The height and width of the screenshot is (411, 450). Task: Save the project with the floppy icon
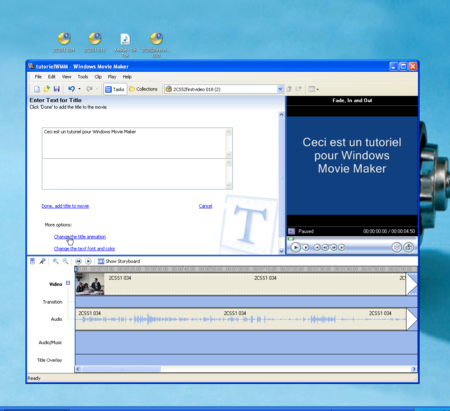[57, 89]
